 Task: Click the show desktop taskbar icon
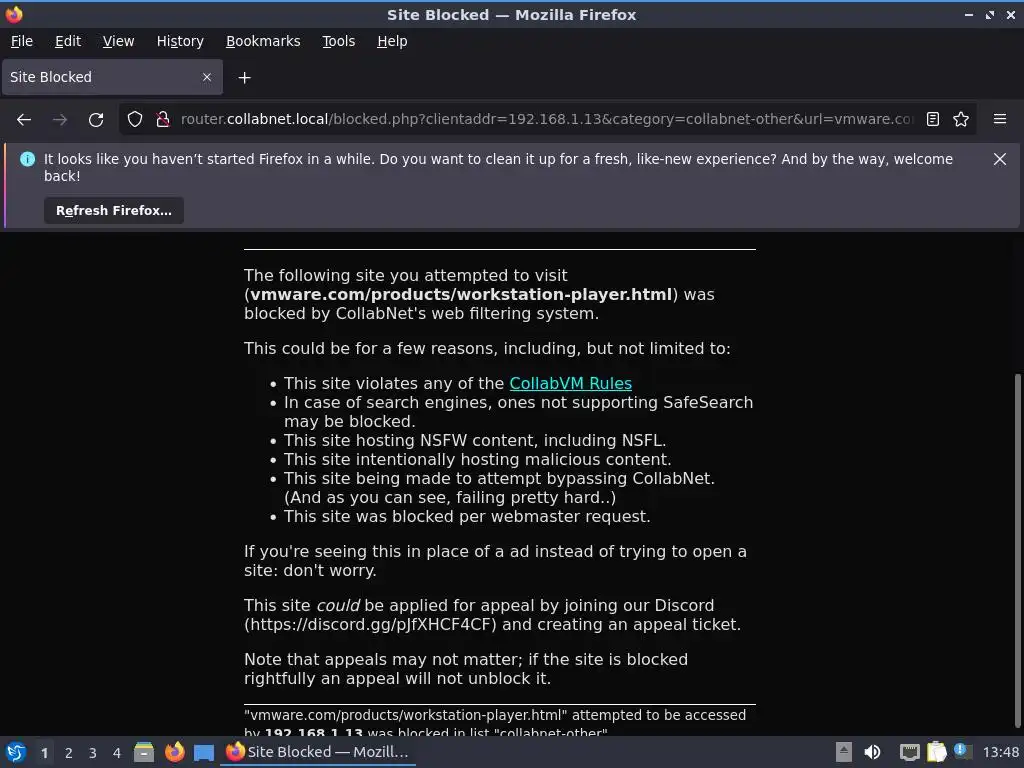204,753
